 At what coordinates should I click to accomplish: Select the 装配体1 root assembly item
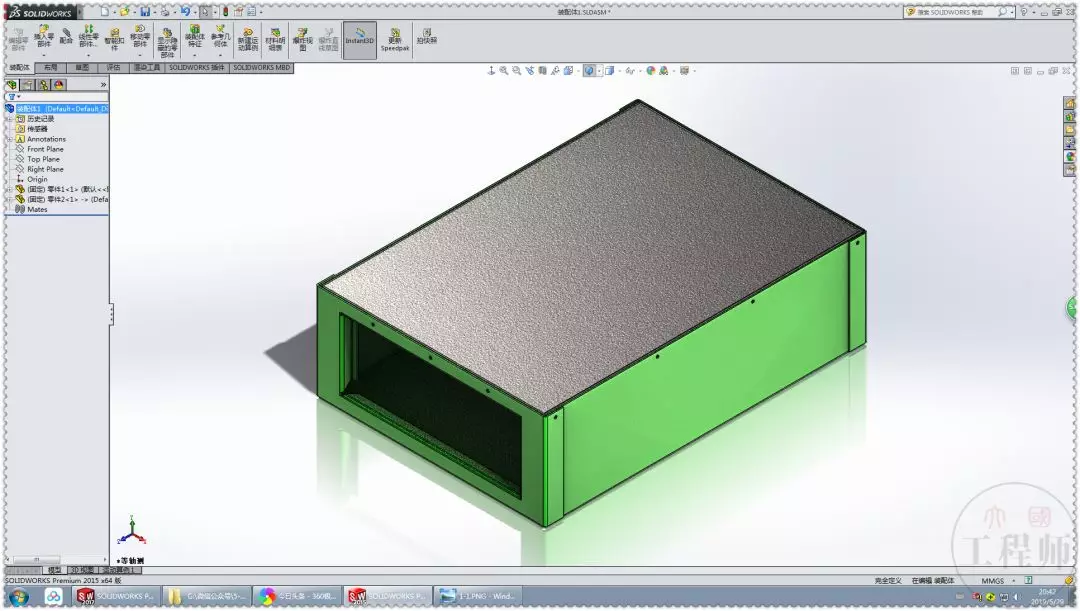point(61,109)
